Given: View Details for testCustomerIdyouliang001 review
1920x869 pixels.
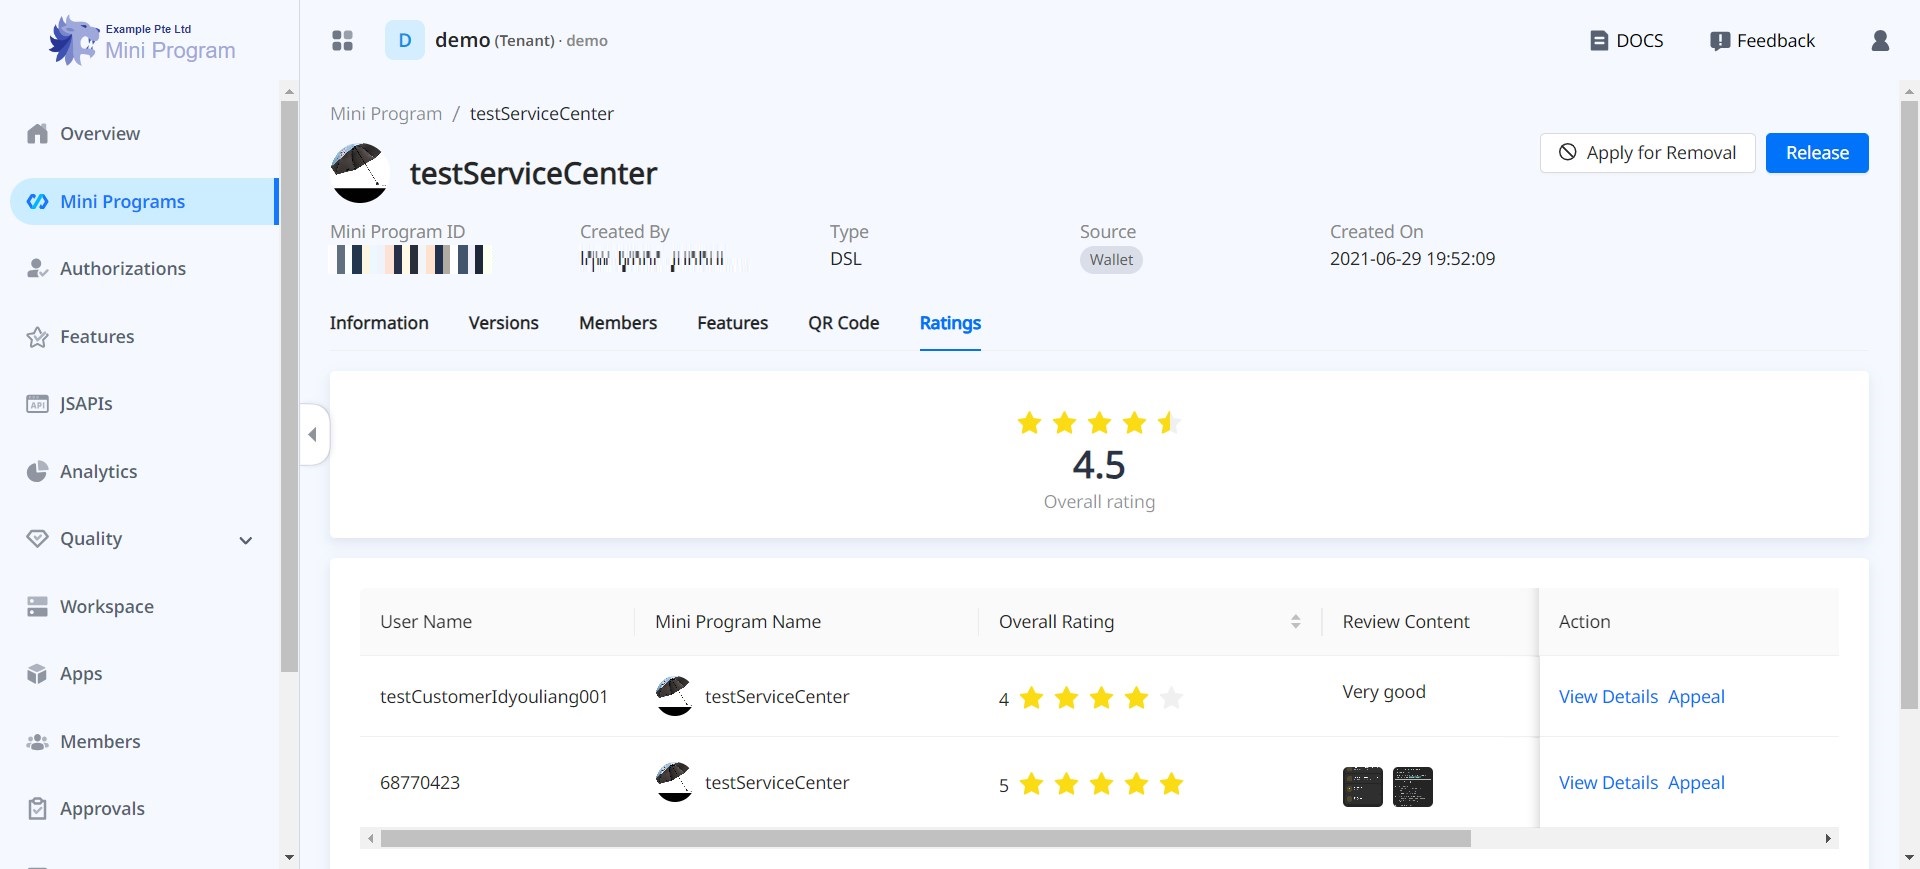Looking at the screenshot, I should (x=1608, y=697).
